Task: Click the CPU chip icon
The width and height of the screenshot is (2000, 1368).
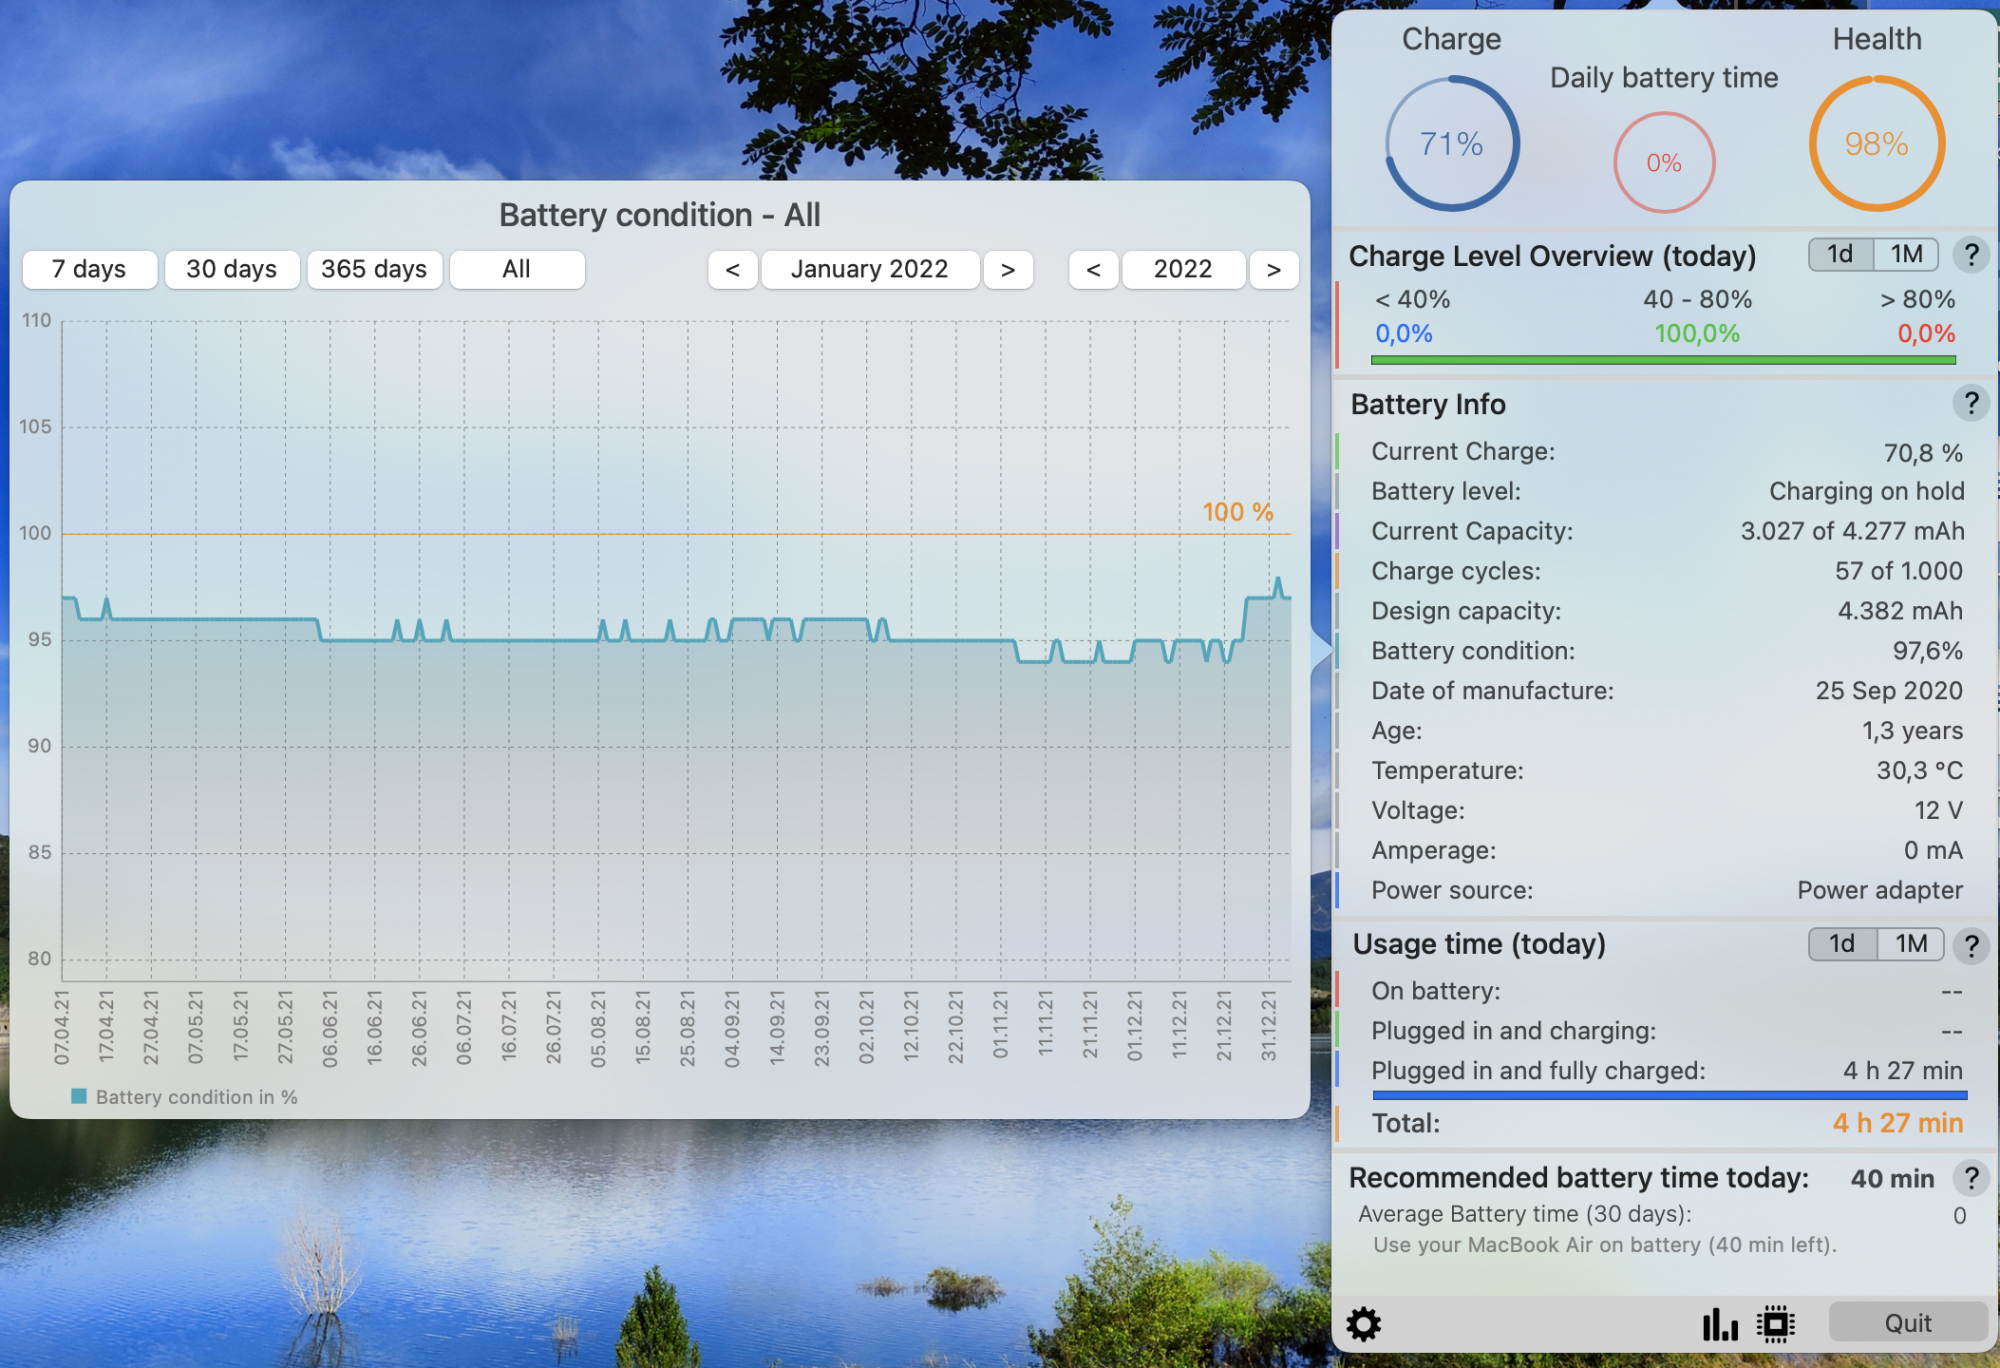Action: [1776, 1324]
